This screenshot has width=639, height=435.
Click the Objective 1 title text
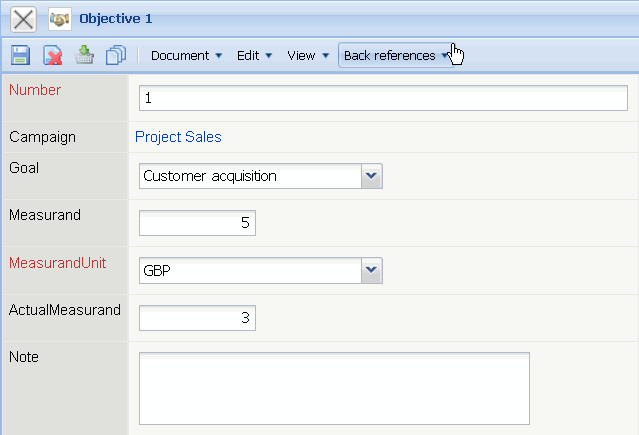coord(116,19)
